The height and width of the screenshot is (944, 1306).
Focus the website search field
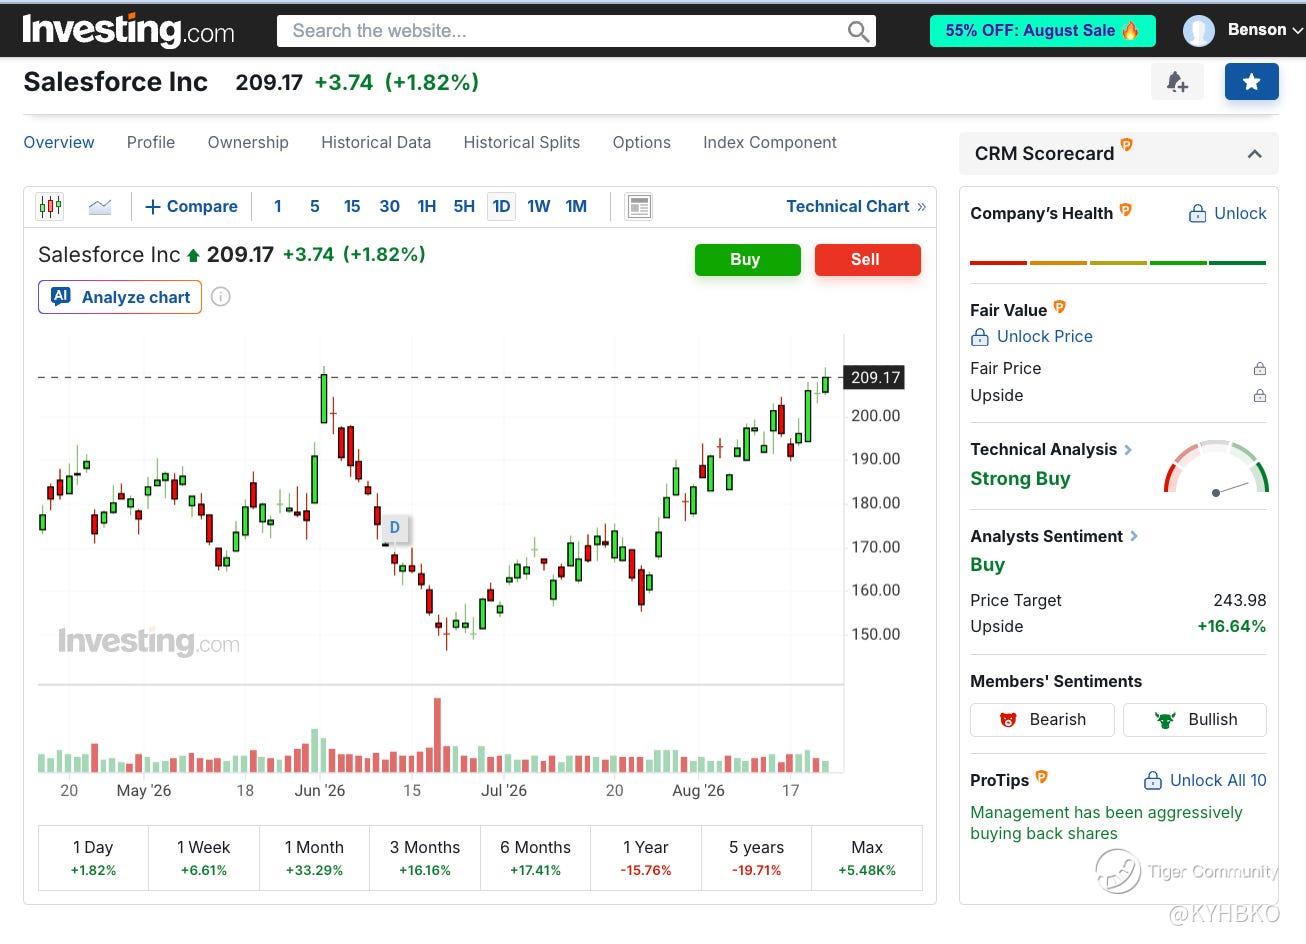[x=576, y=31]
